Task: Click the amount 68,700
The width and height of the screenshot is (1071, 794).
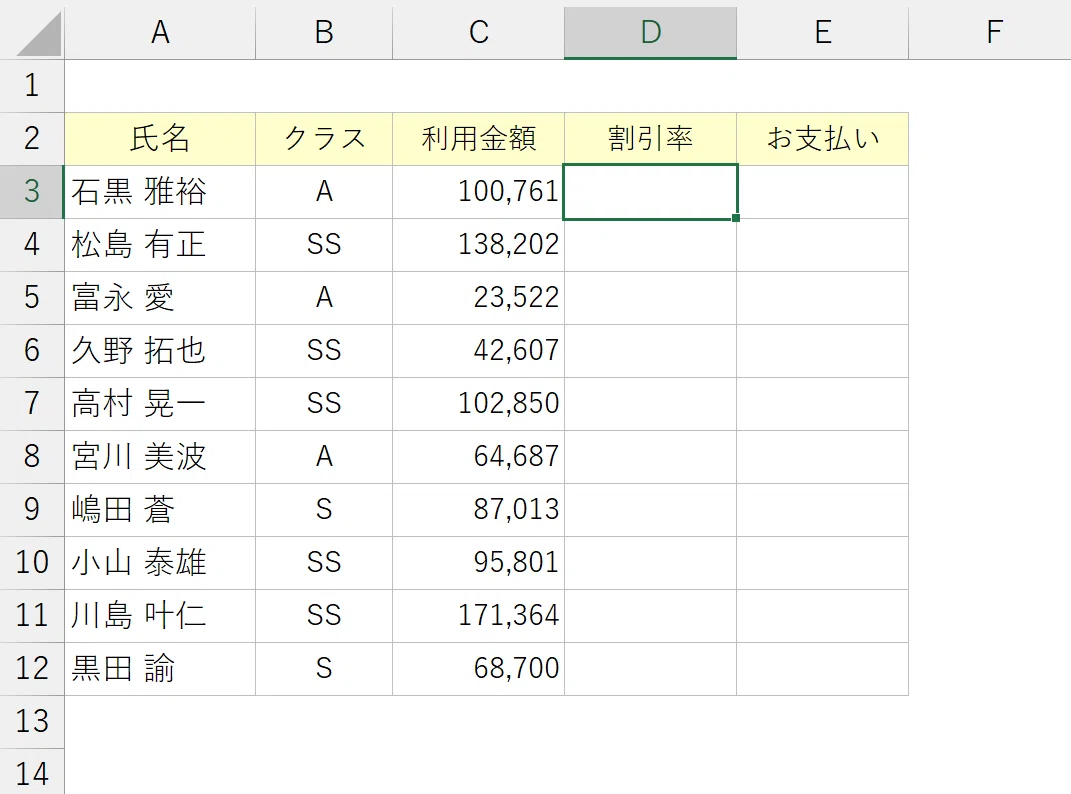Action: (516, 669)
